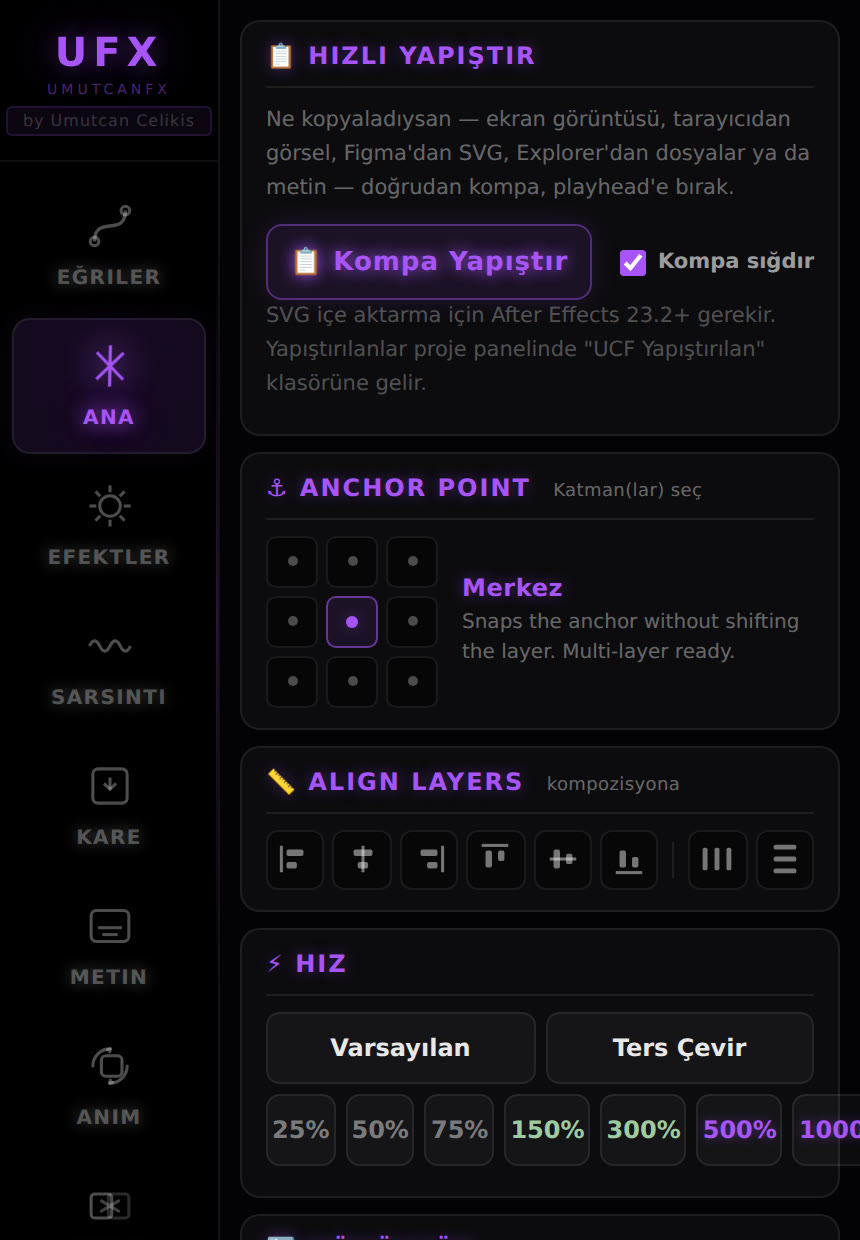Distribute layers horizontally
Viewport: 860px width, 1240px height.
coord(717,860)
